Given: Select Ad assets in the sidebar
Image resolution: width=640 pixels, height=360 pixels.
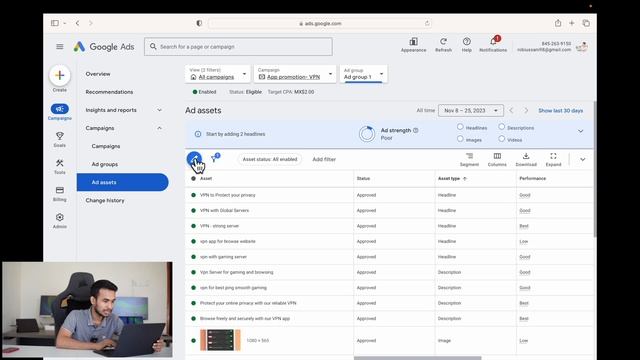Looking at the screenshot, I should click(x=122, y=182).
